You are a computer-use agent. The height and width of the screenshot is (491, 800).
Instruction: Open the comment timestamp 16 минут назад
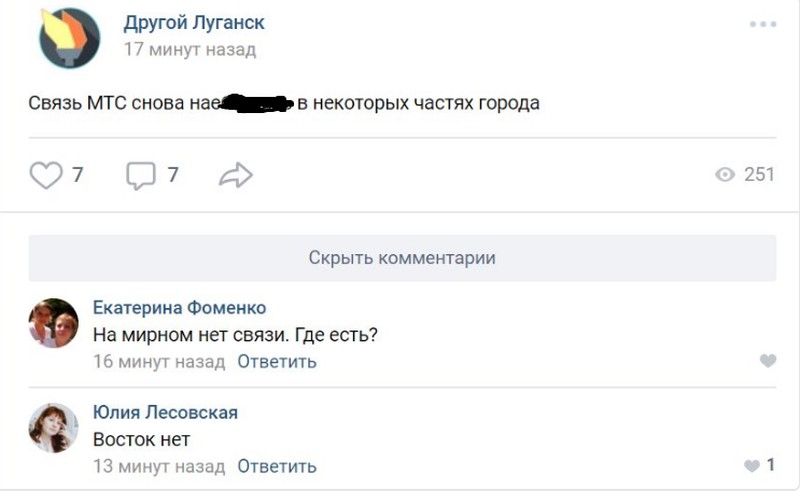[x=159, y=362]
